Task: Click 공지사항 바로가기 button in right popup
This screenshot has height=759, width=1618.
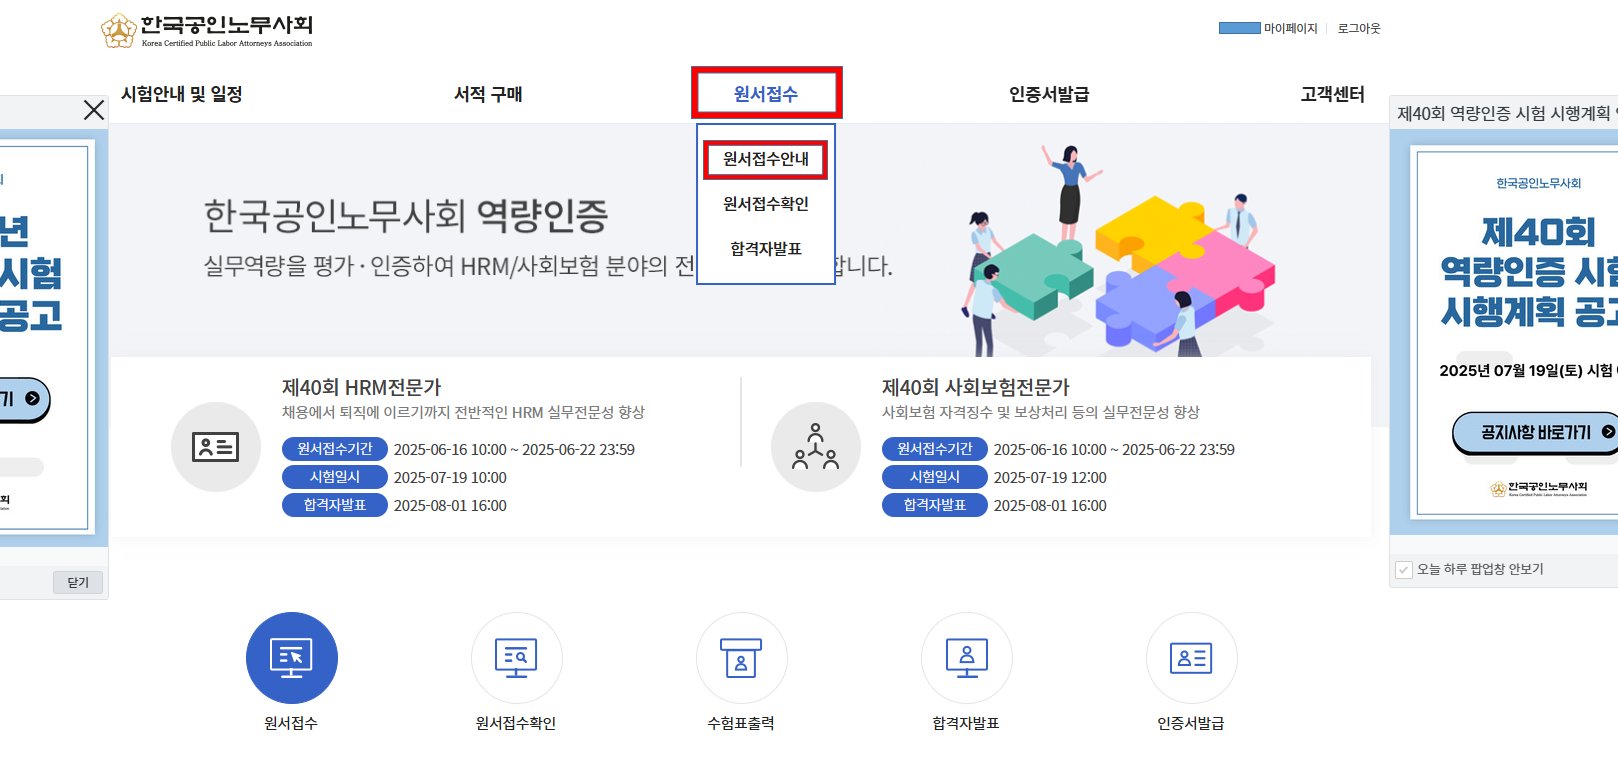Action: (x=1535, y=433)
